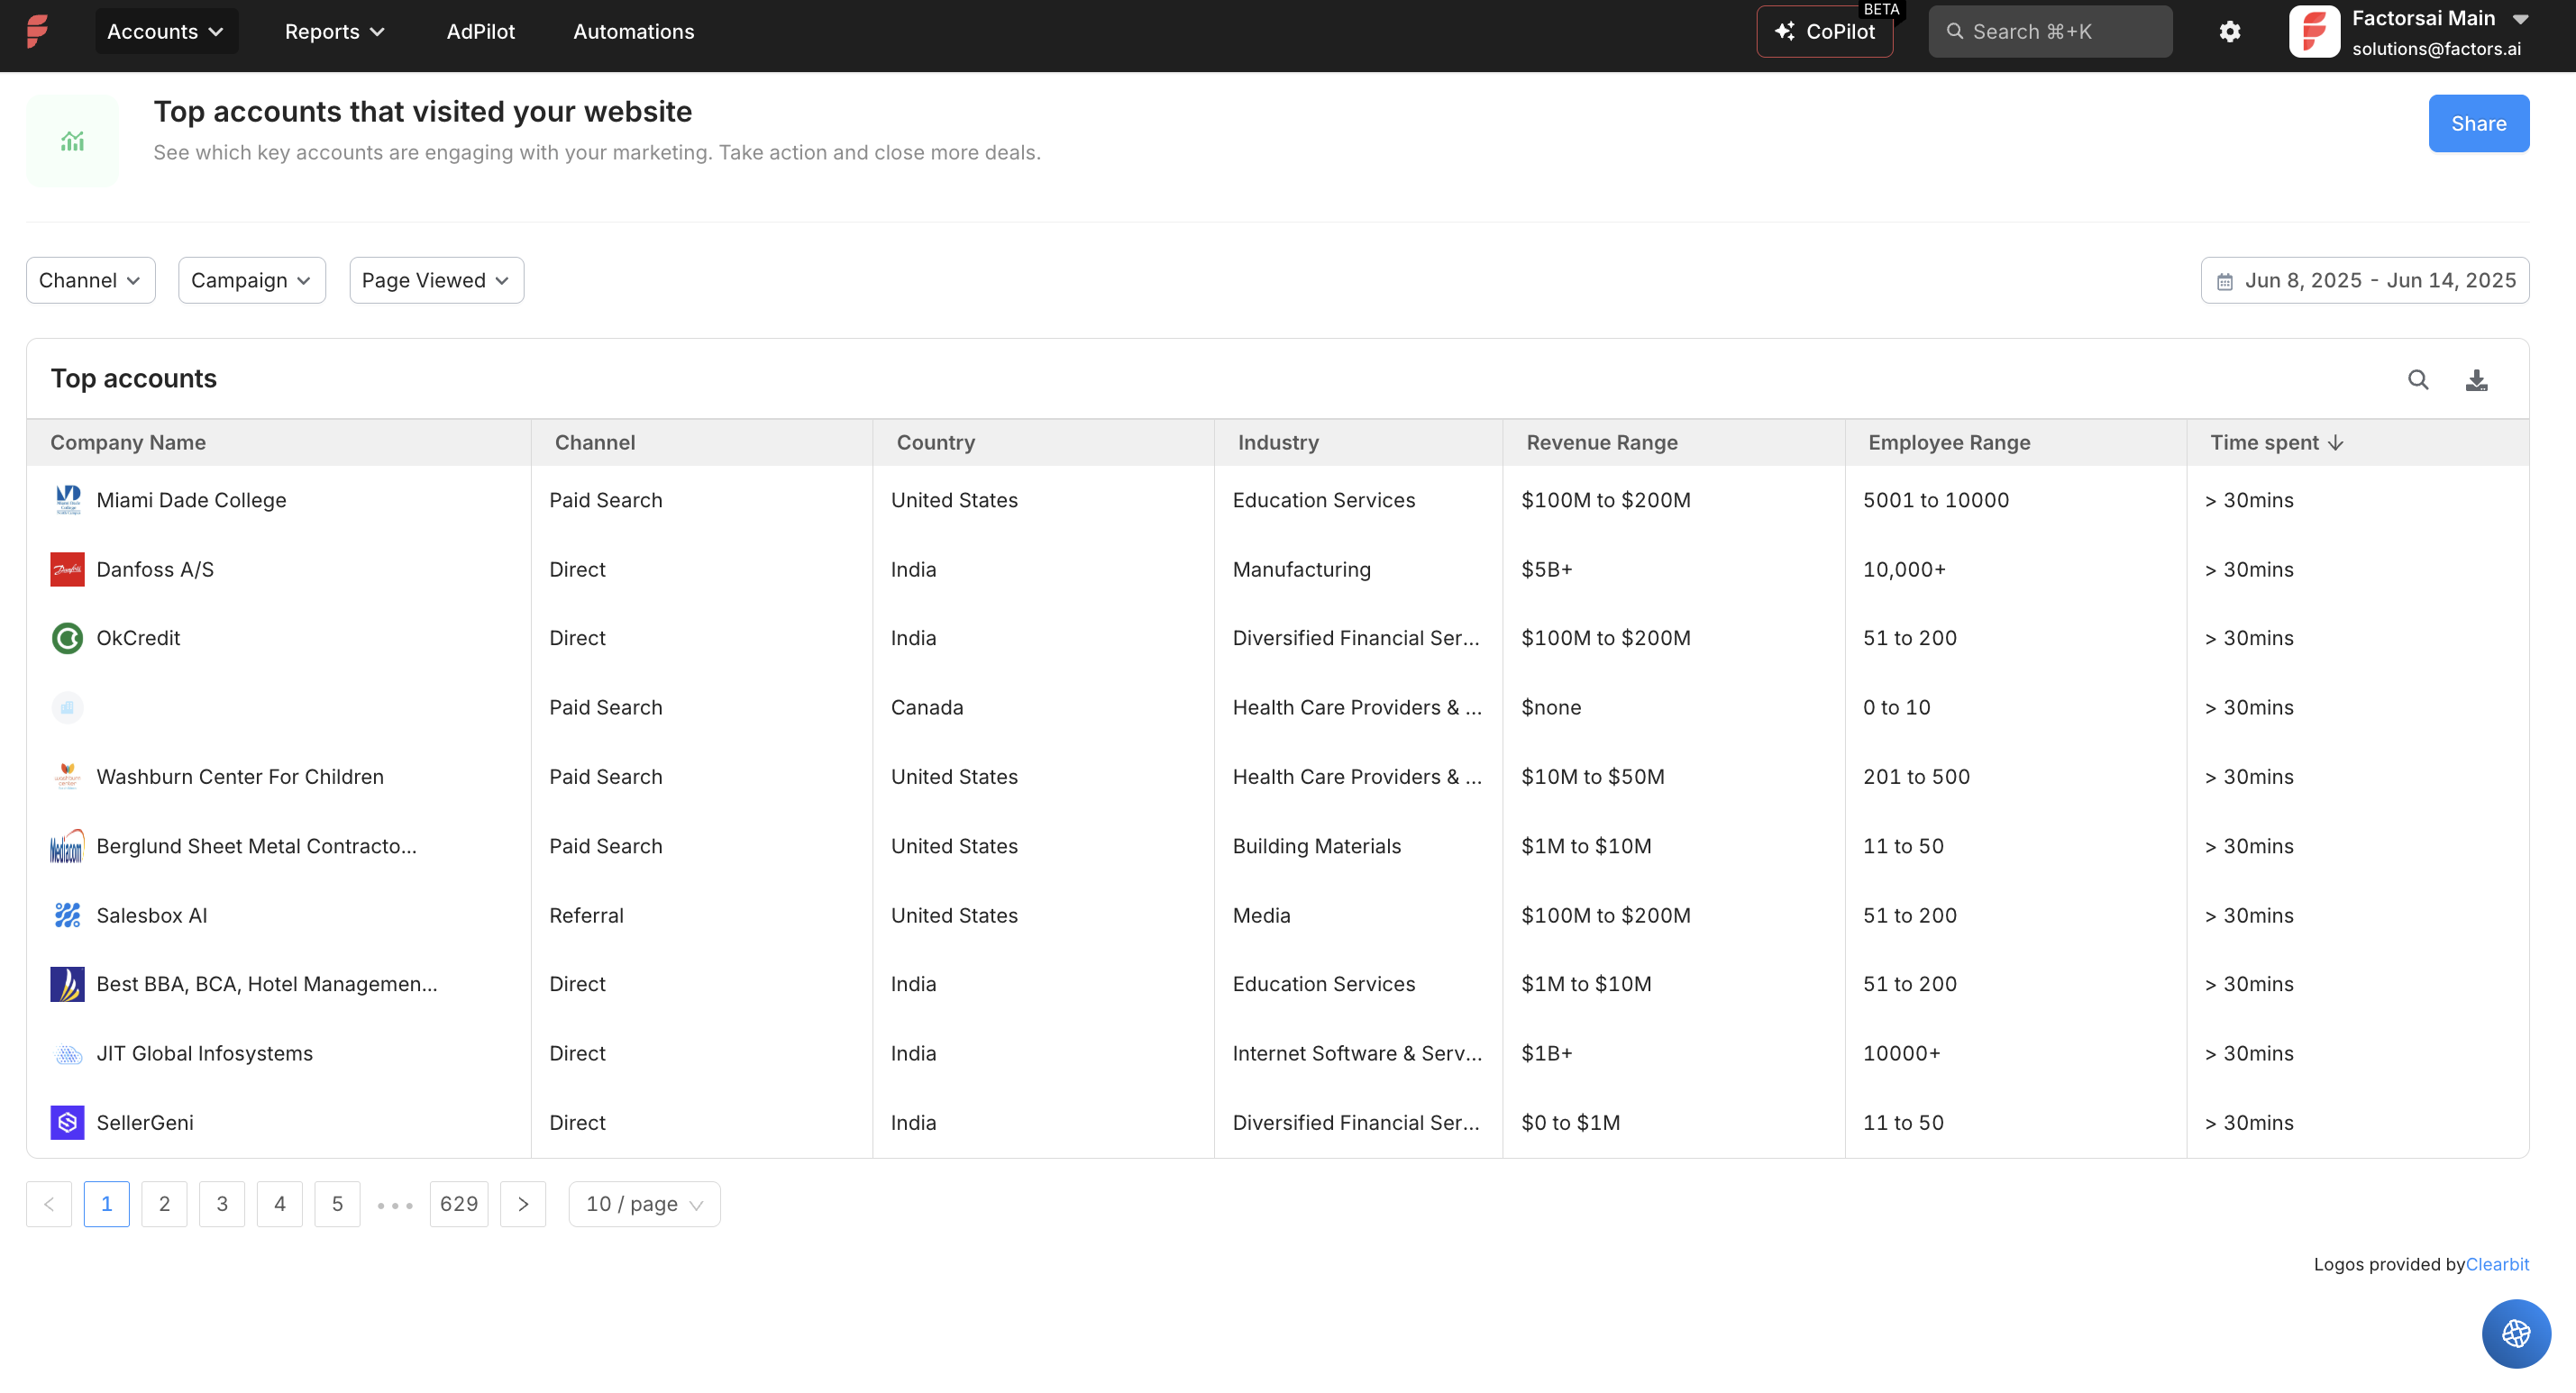The width and height of the screenshot is (2576, 1393).
Task: Expand the Channel filter
Action: 90,280
